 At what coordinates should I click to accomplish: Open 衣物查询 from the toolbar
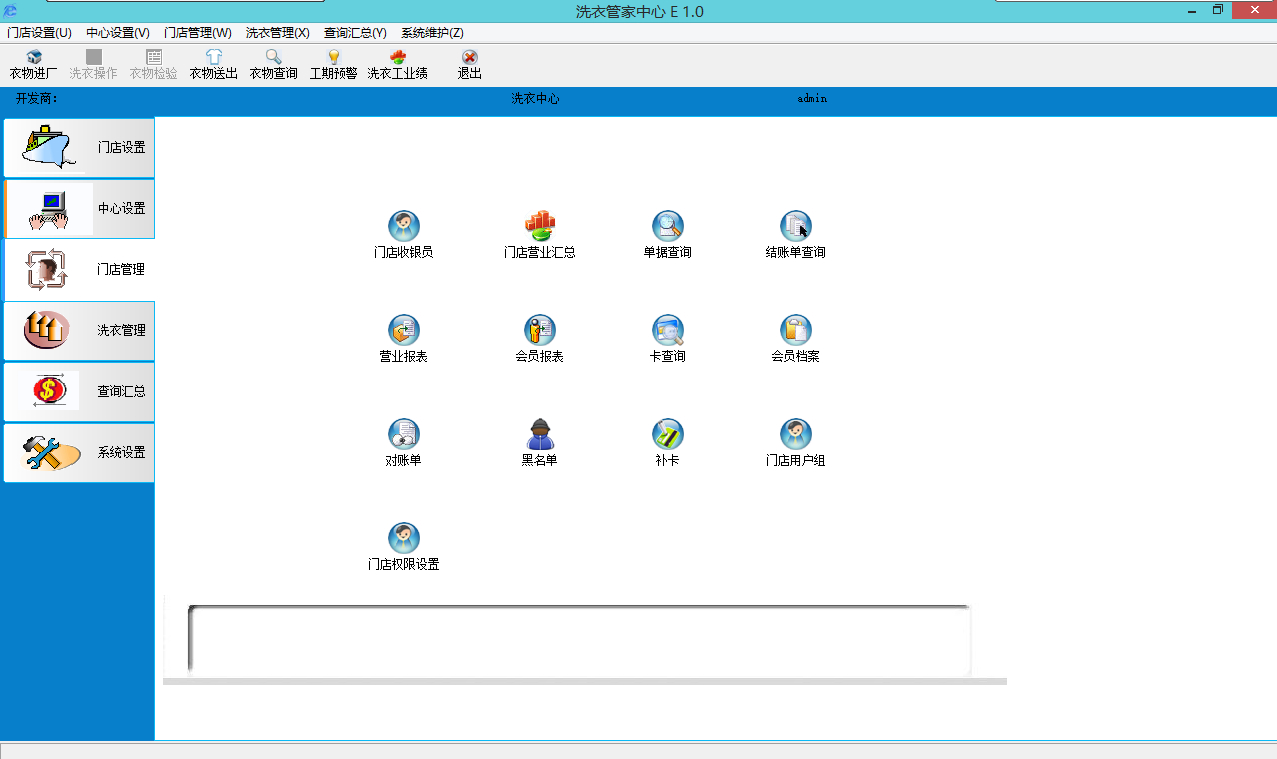pos(273,65)
